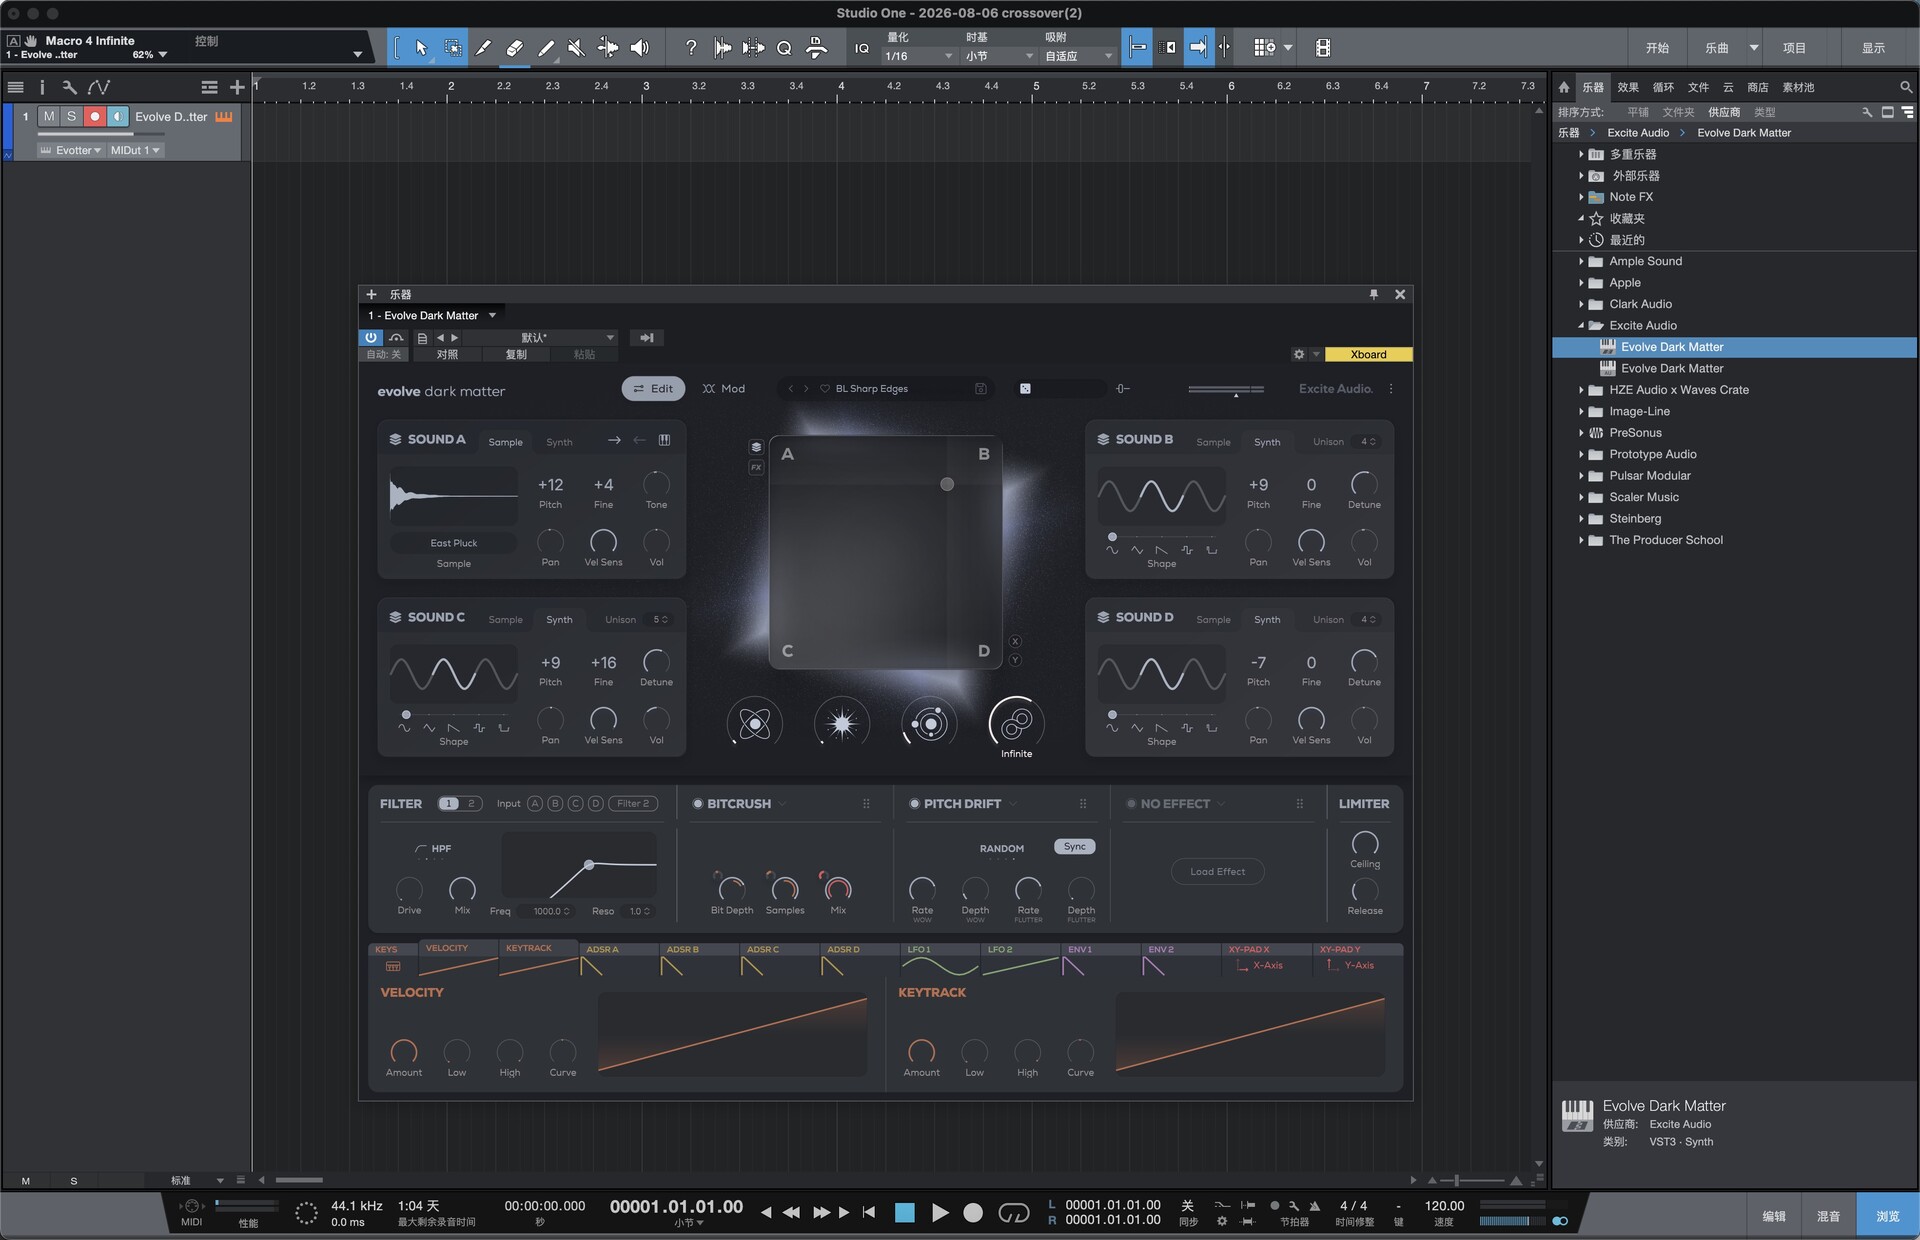The width and height of the screenshot is (1920, 1240).
Task: Toggle monitor on Evolve track
Action: (118, 116)
